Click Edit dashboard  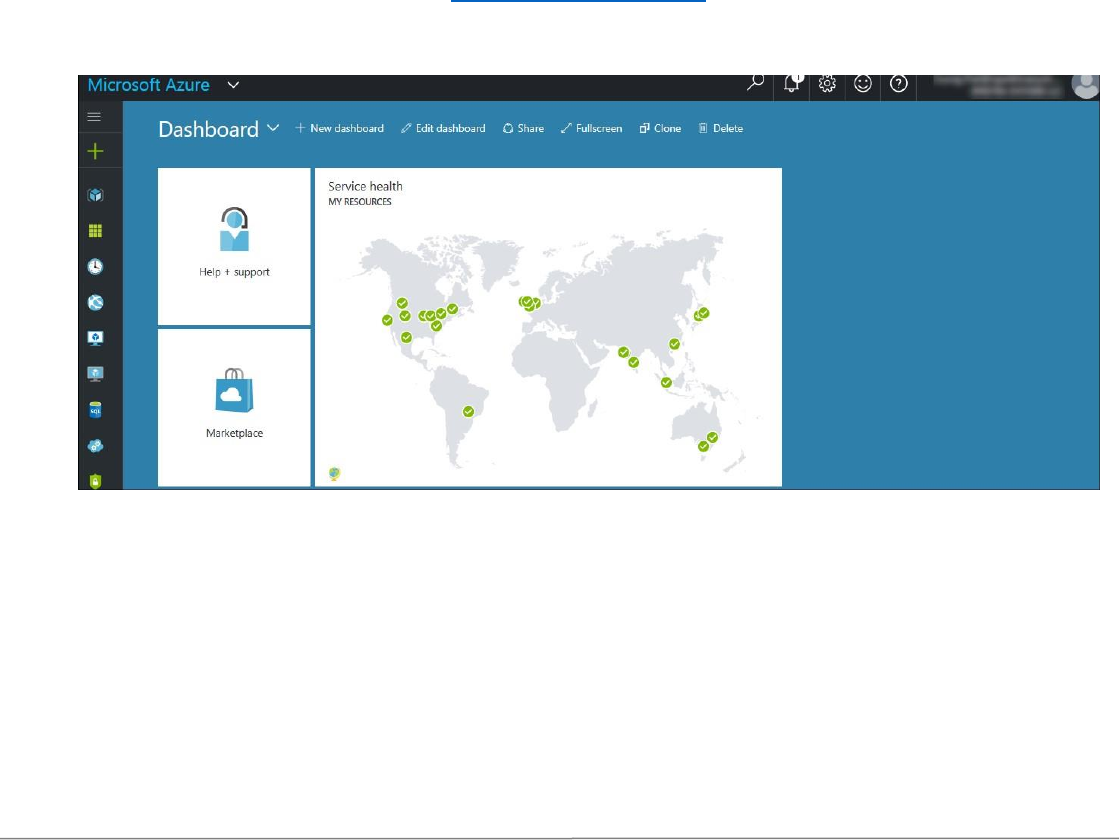pos(443,129)
